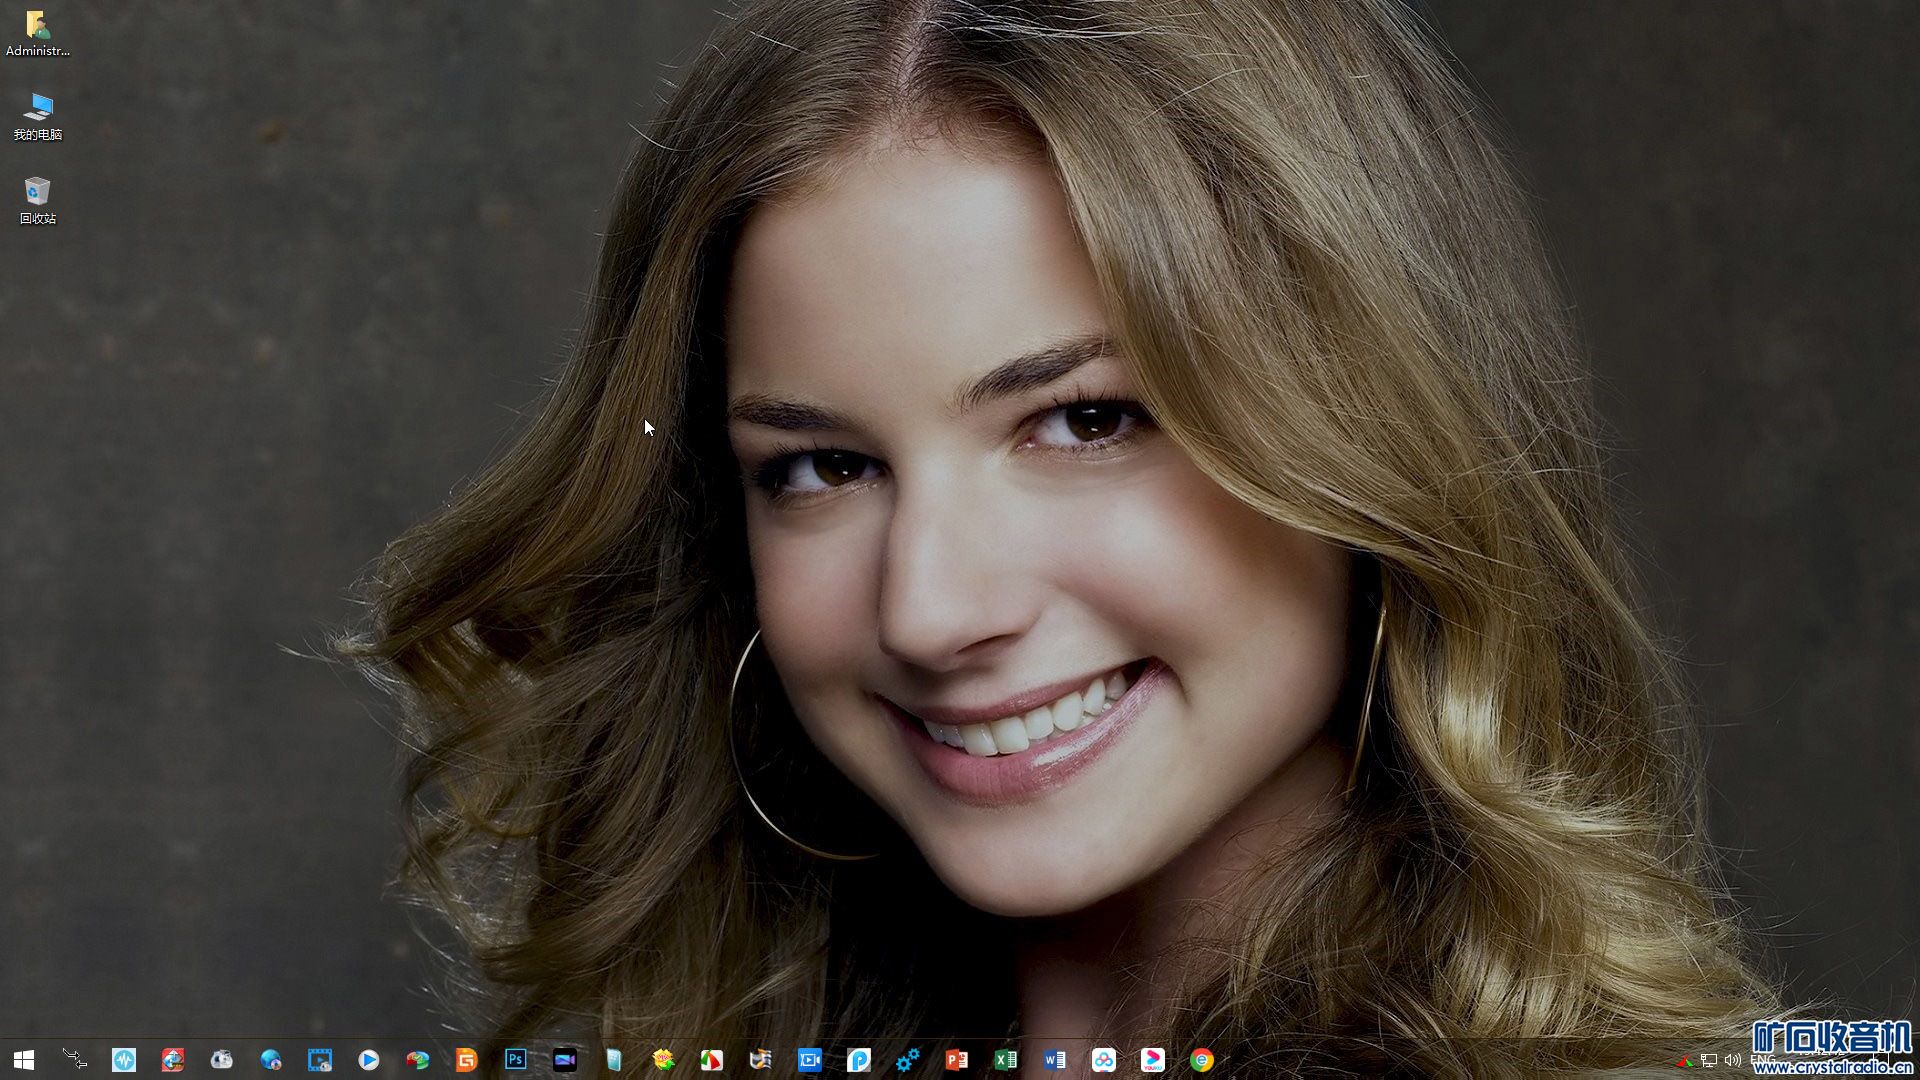The width and height of the screenshot is (1920, 1080).
Task: Open the blue waveform app in taskbar
Action: [124, 1059]
